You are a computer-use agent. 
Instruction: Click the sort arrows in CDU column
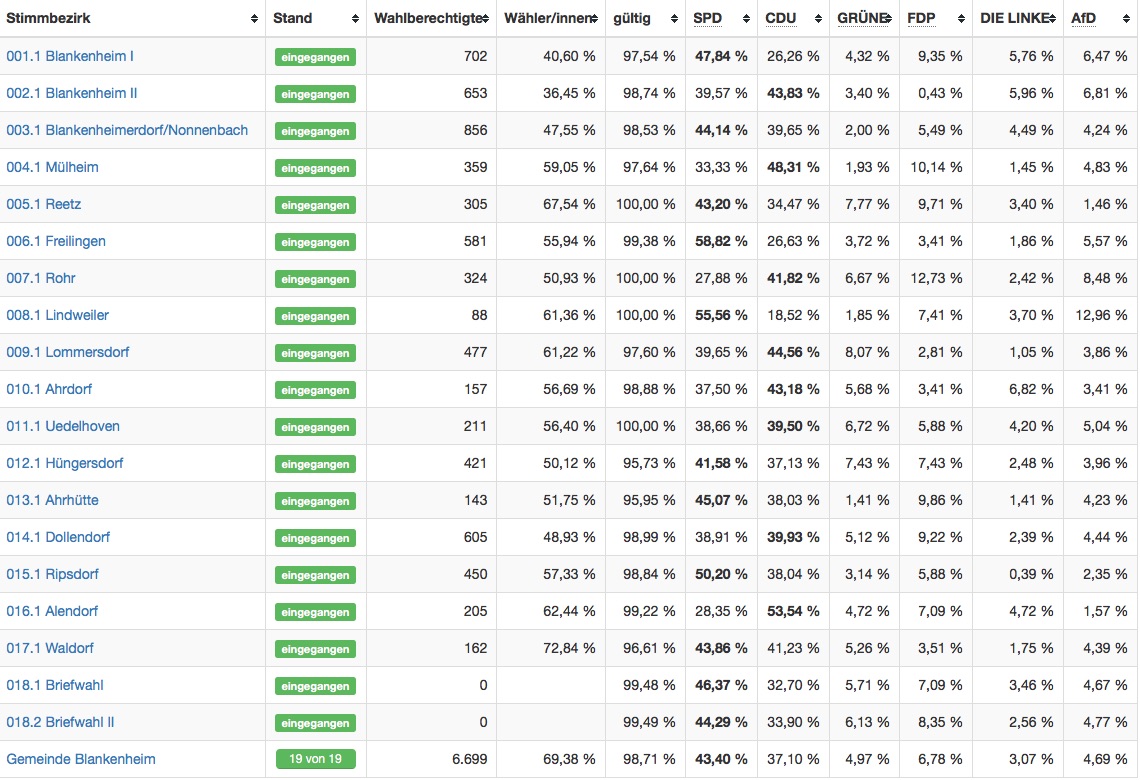pos(817,19)
